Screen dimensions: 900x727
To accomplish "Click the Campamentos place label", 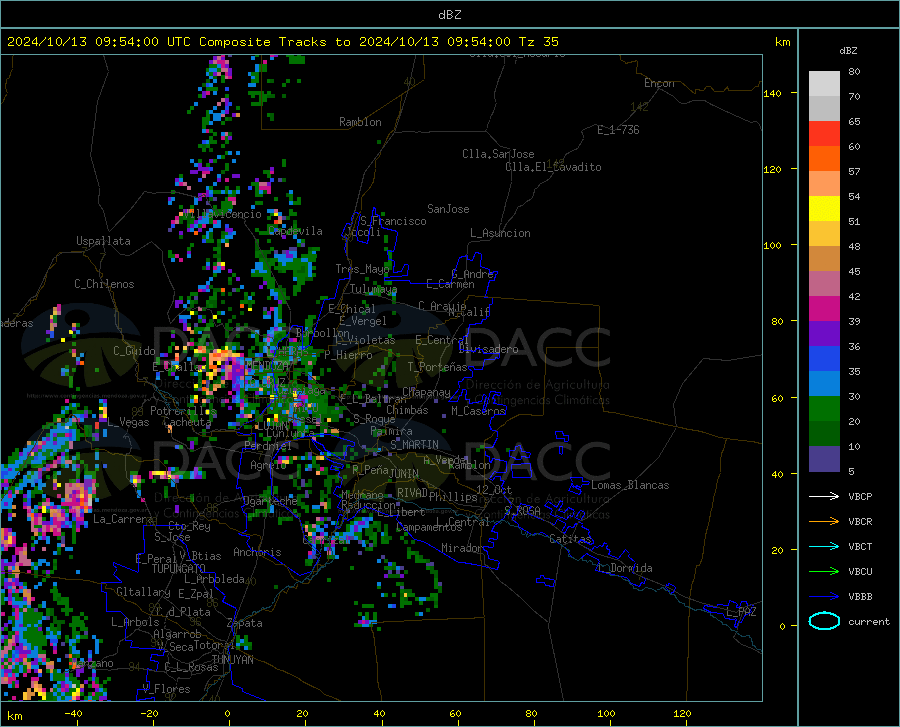I will point(429,527).
